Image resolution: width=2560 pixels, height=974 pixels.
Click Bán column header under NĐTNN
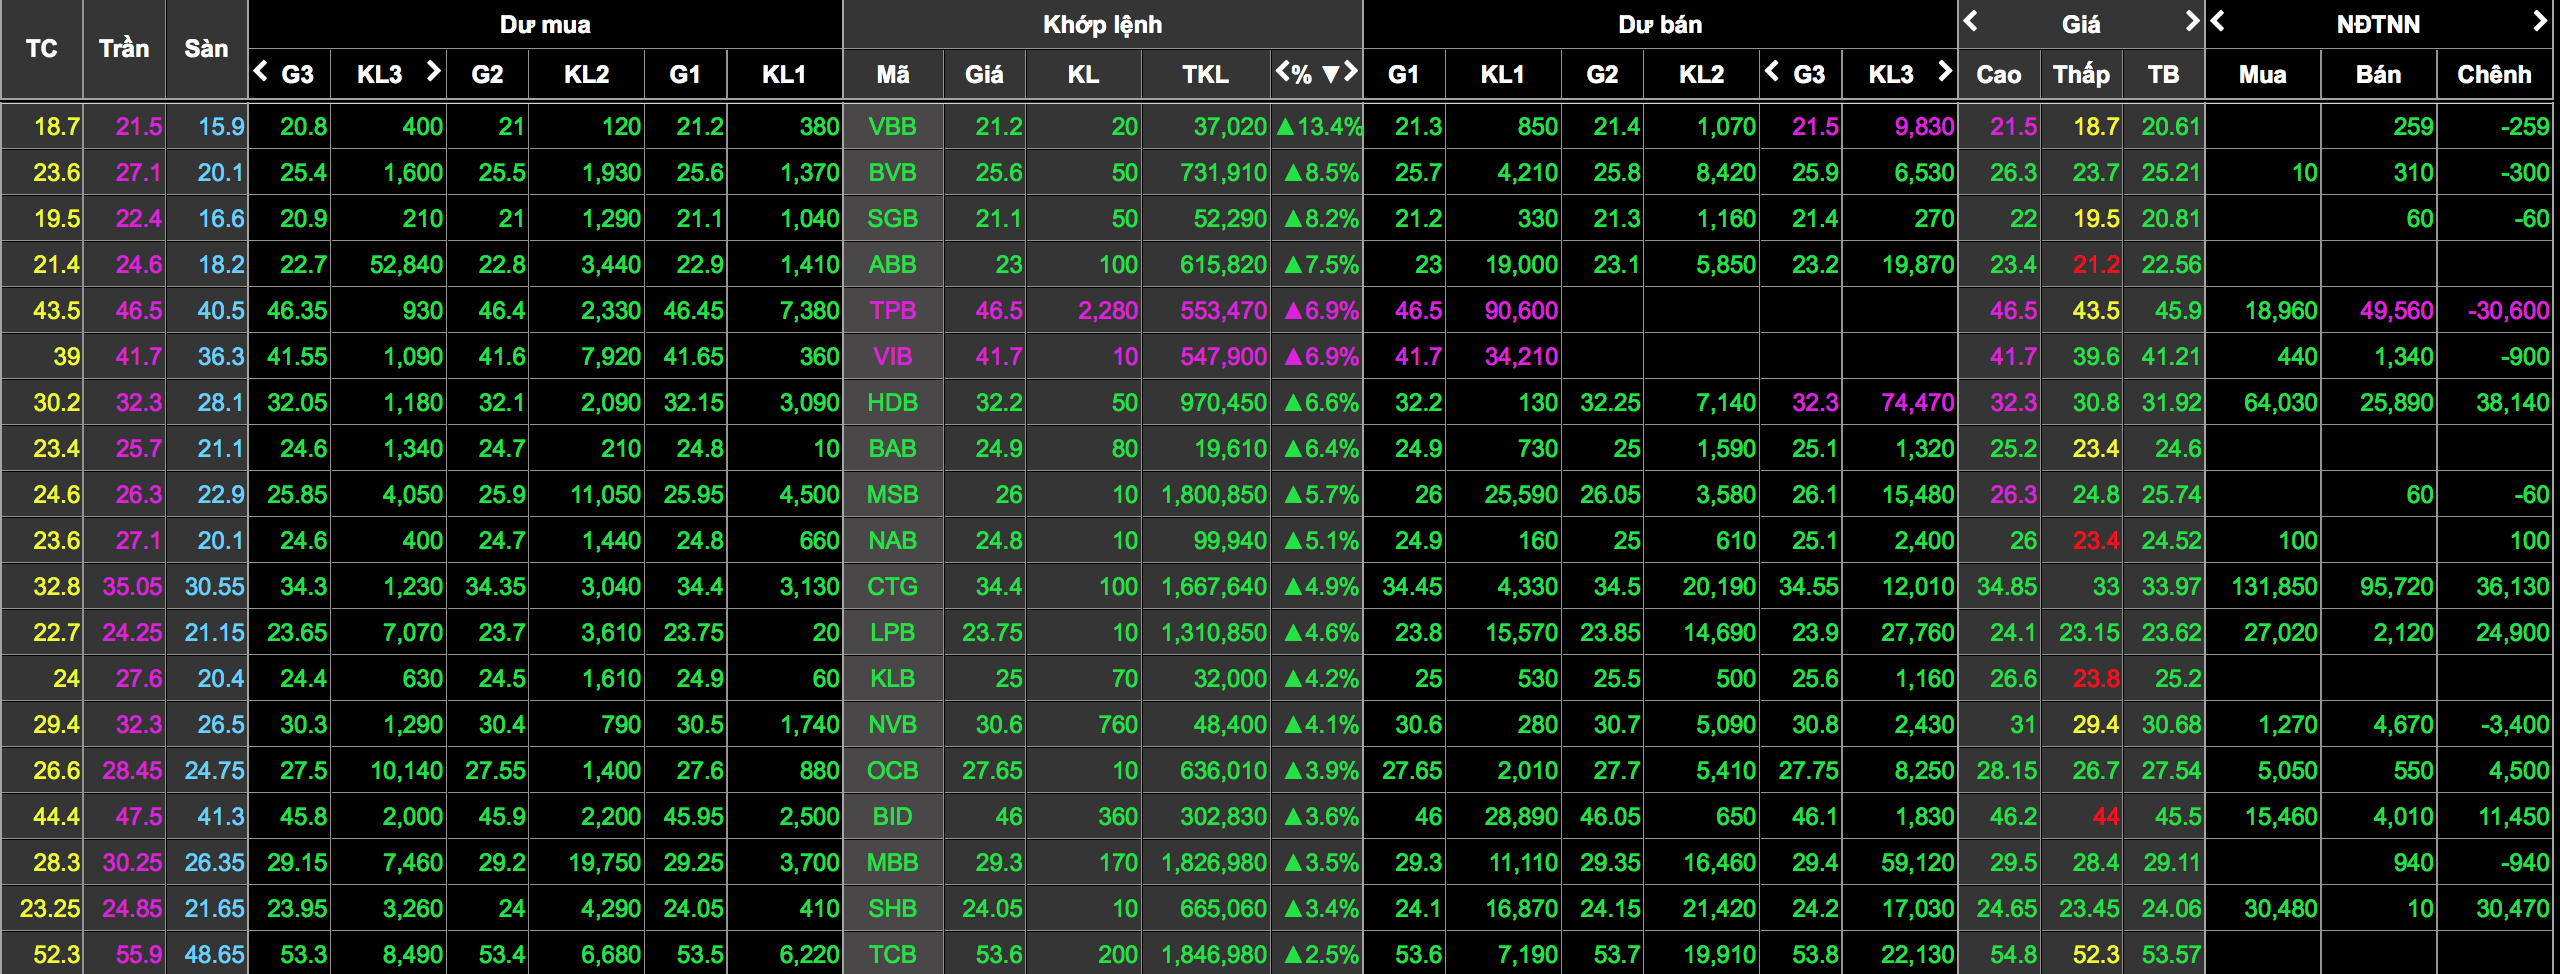coord(2378,74)
